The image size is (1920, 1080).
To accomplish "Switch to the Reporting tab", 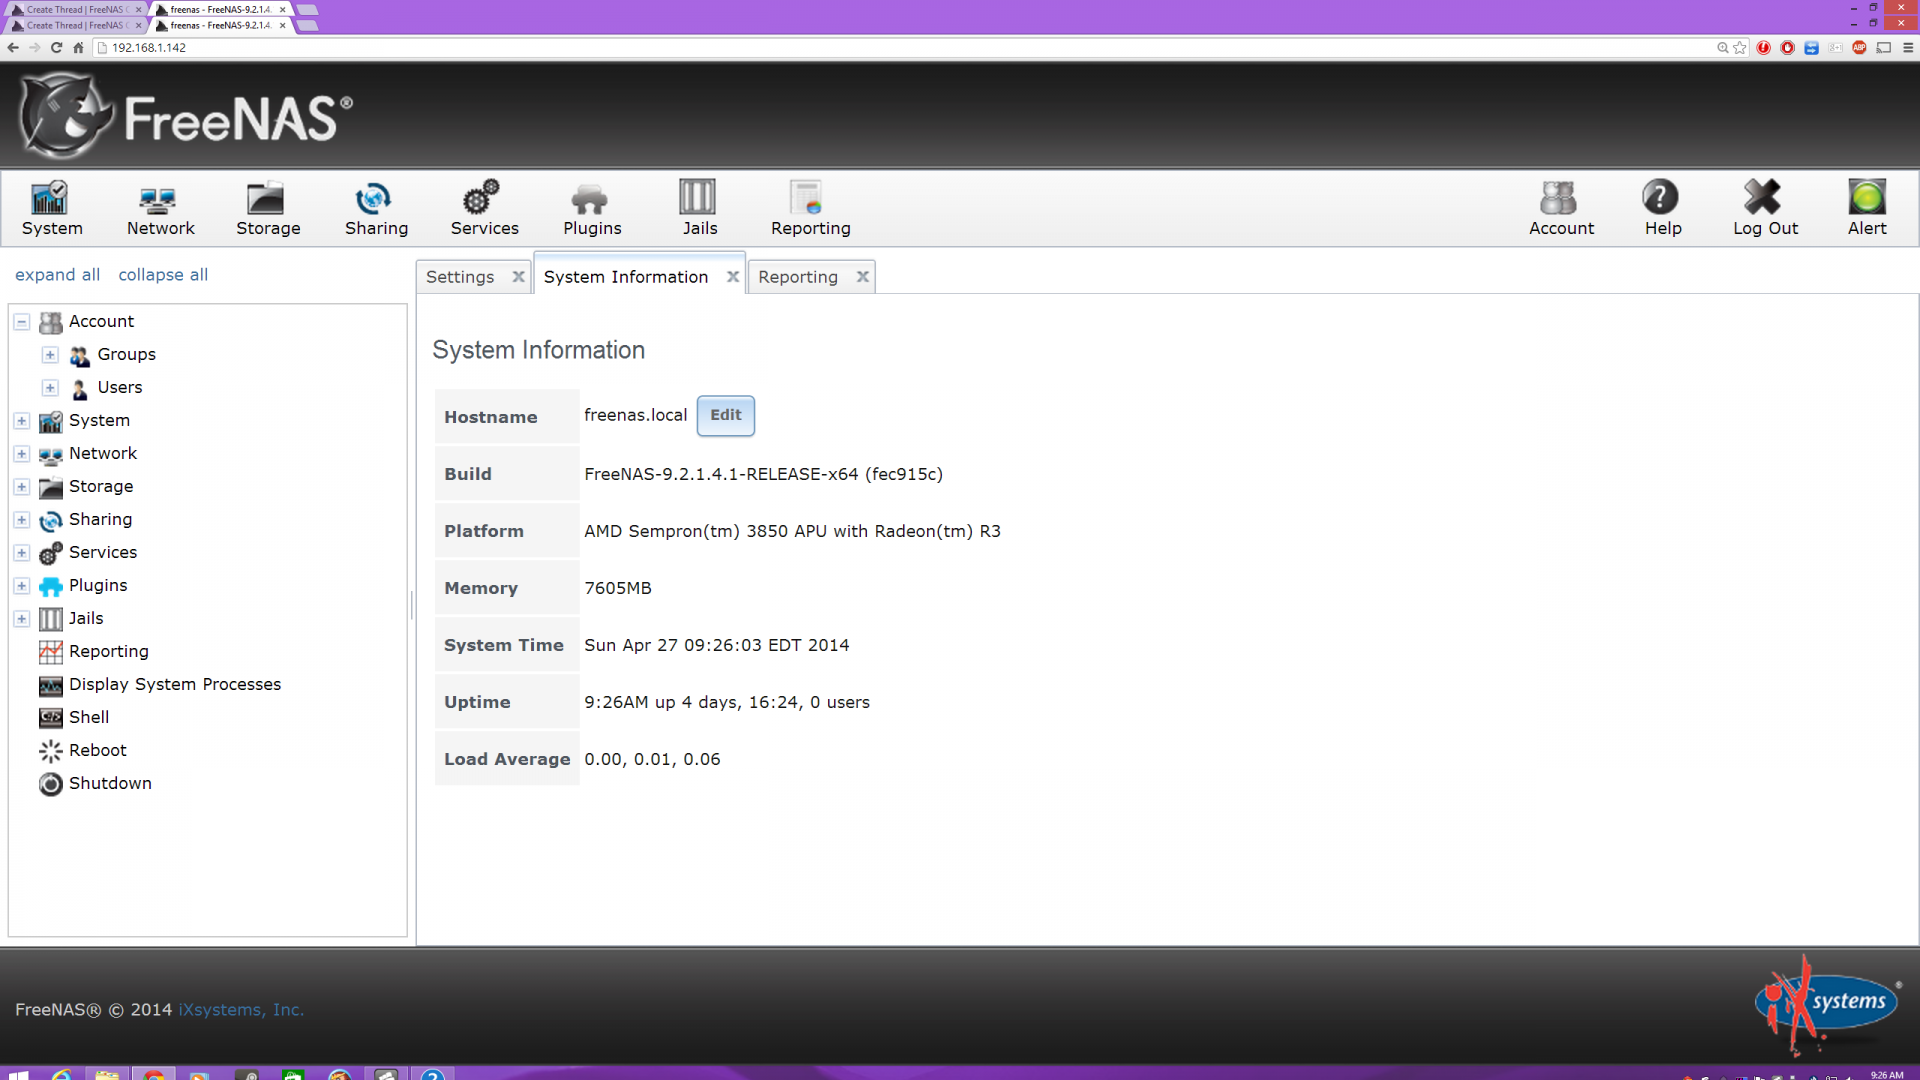I will coord(798,277).
